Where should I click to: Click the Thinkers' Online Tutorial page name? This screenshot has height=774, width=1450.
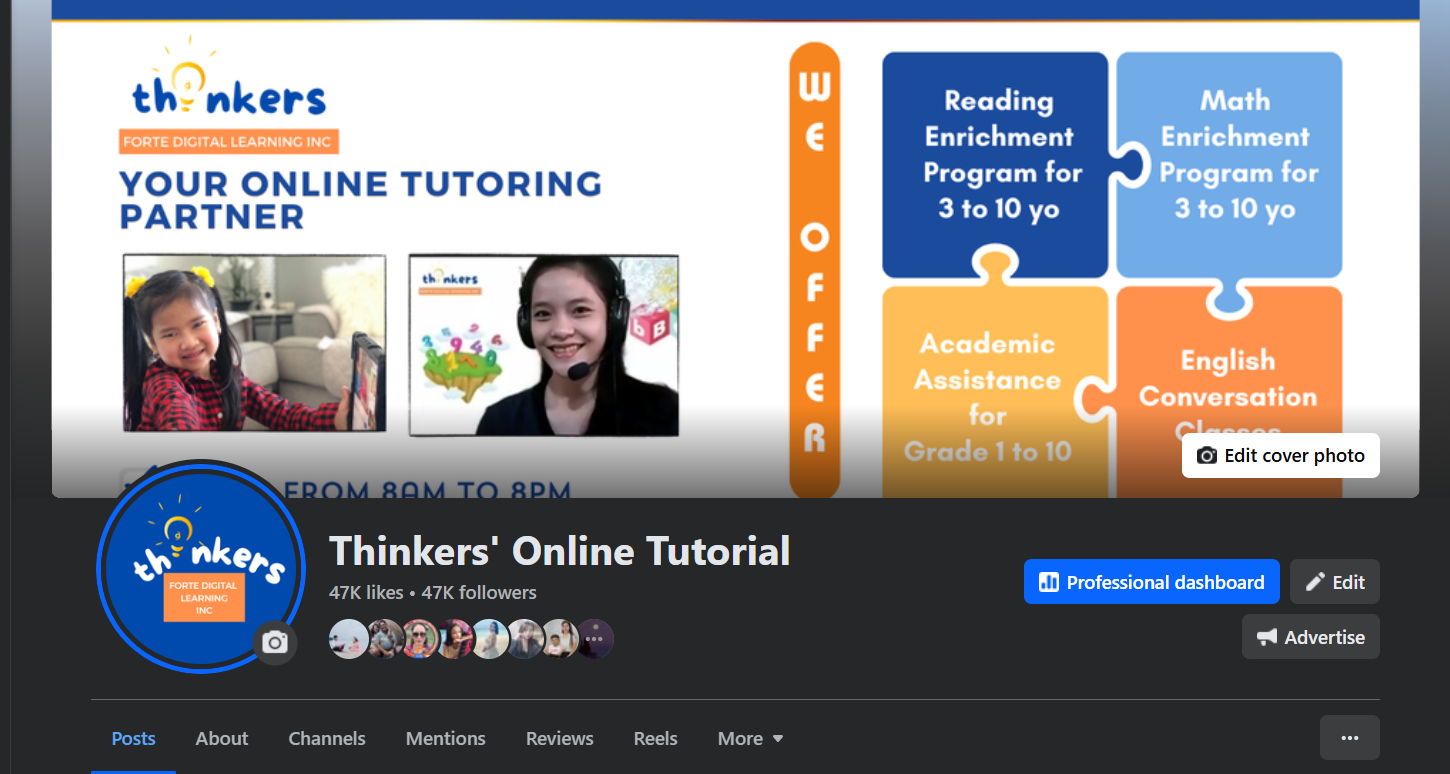tap(559, 551)
